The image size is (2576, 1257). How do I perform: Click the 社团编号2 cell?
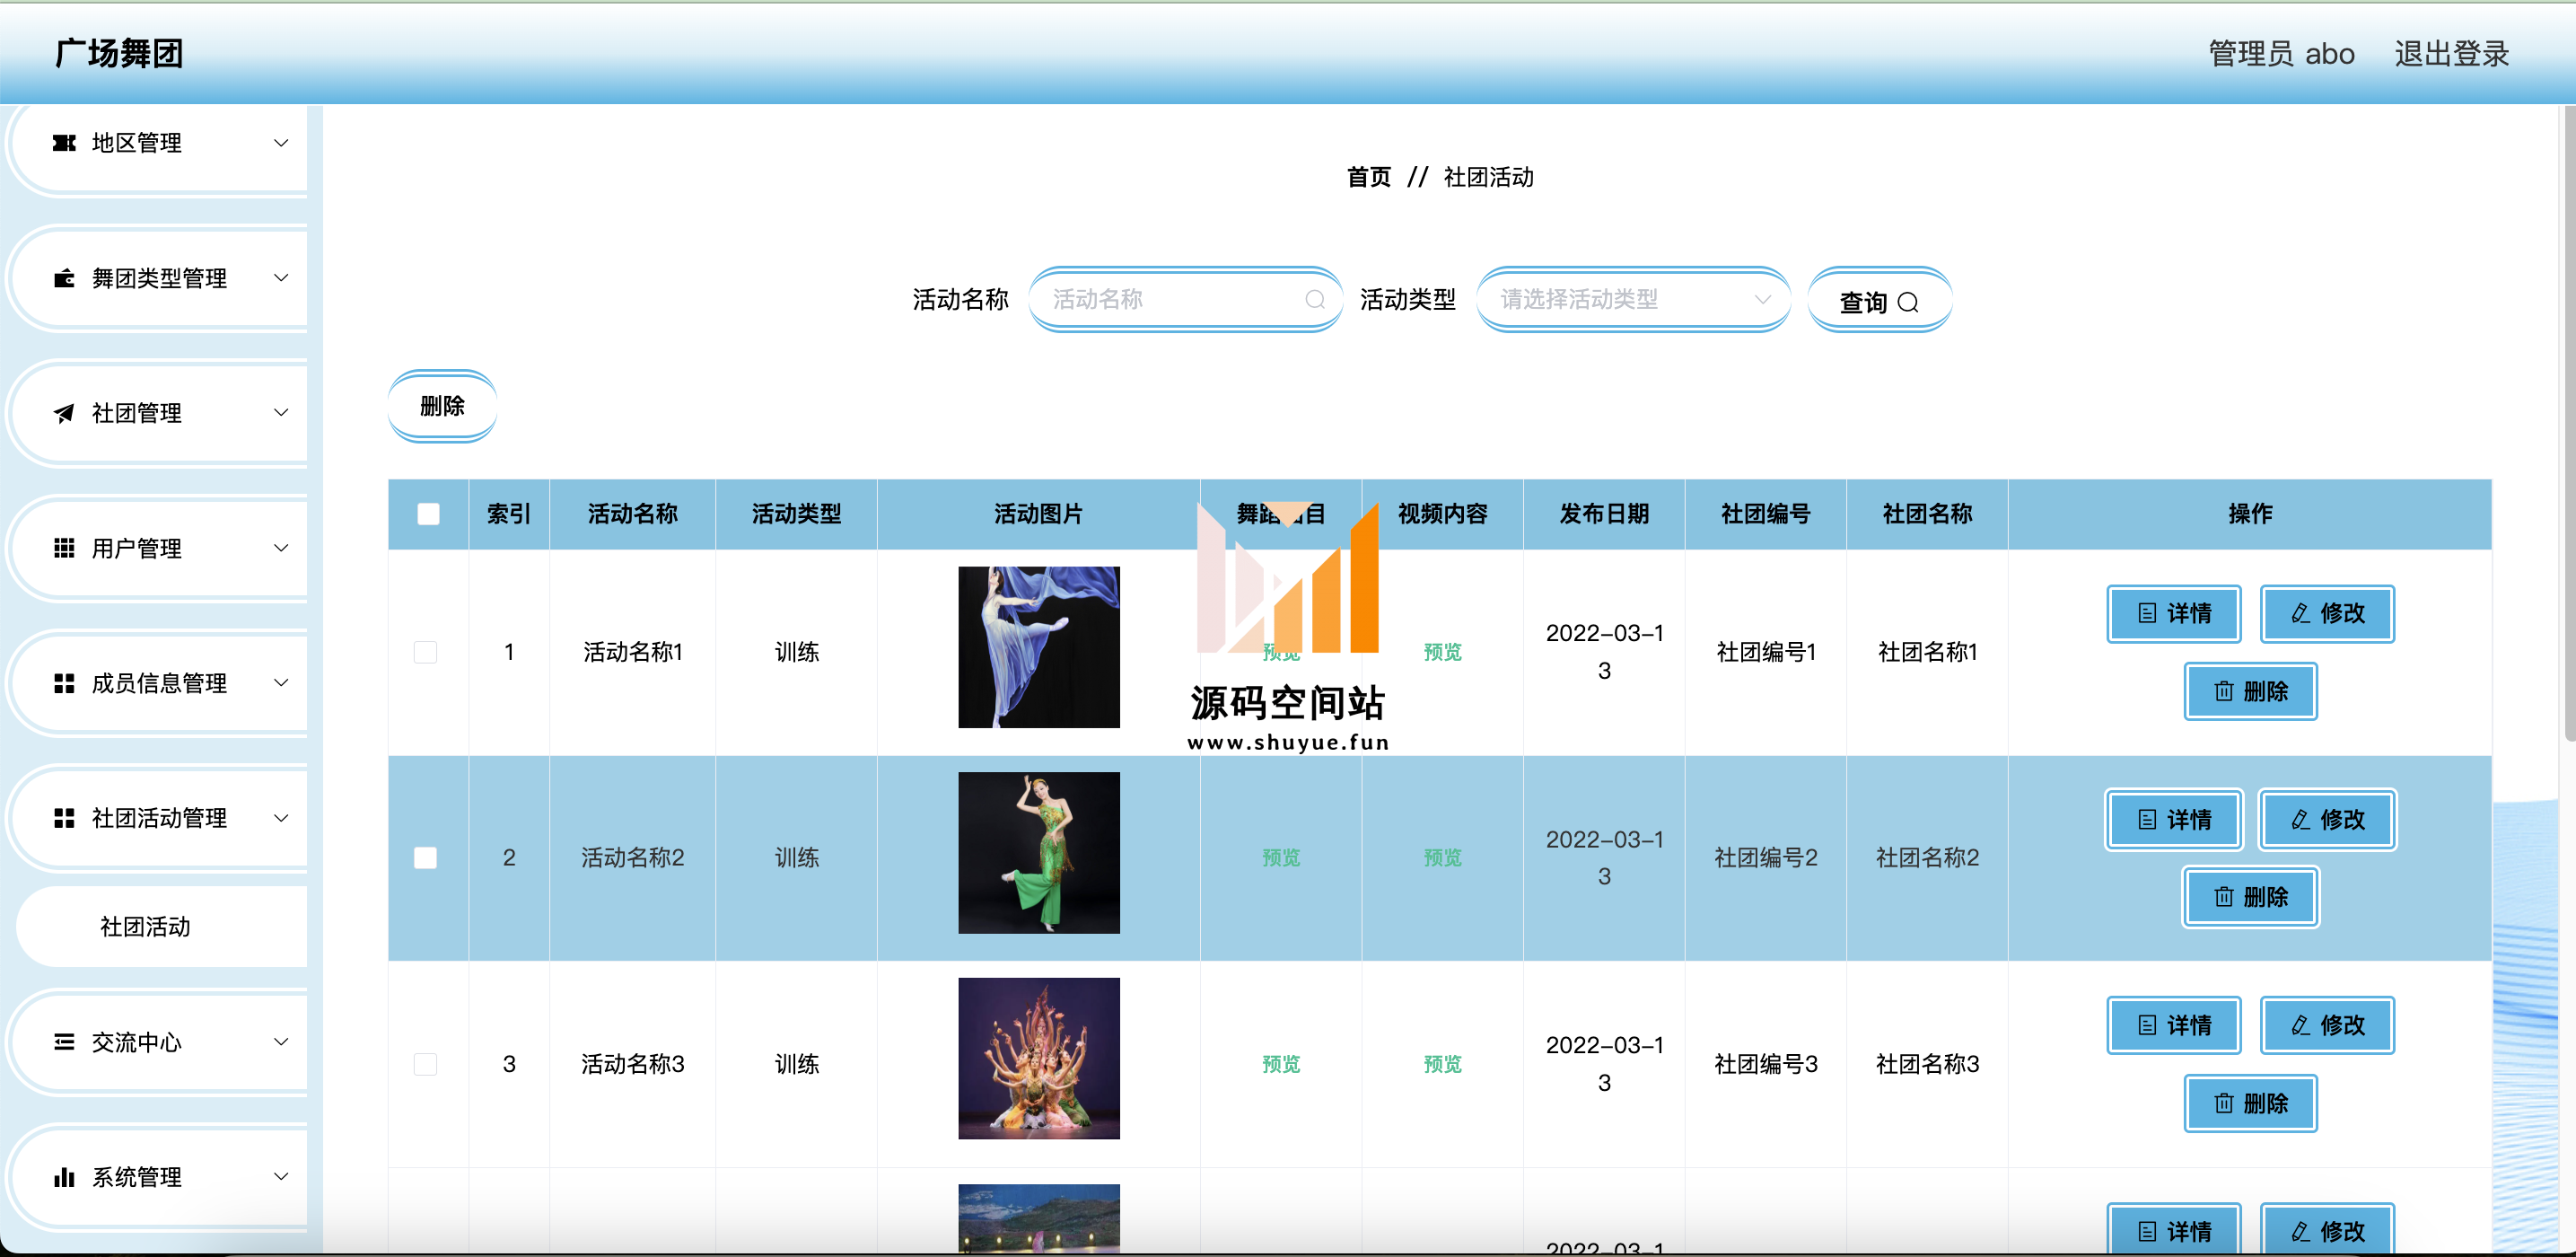[x=1766, y=858]
